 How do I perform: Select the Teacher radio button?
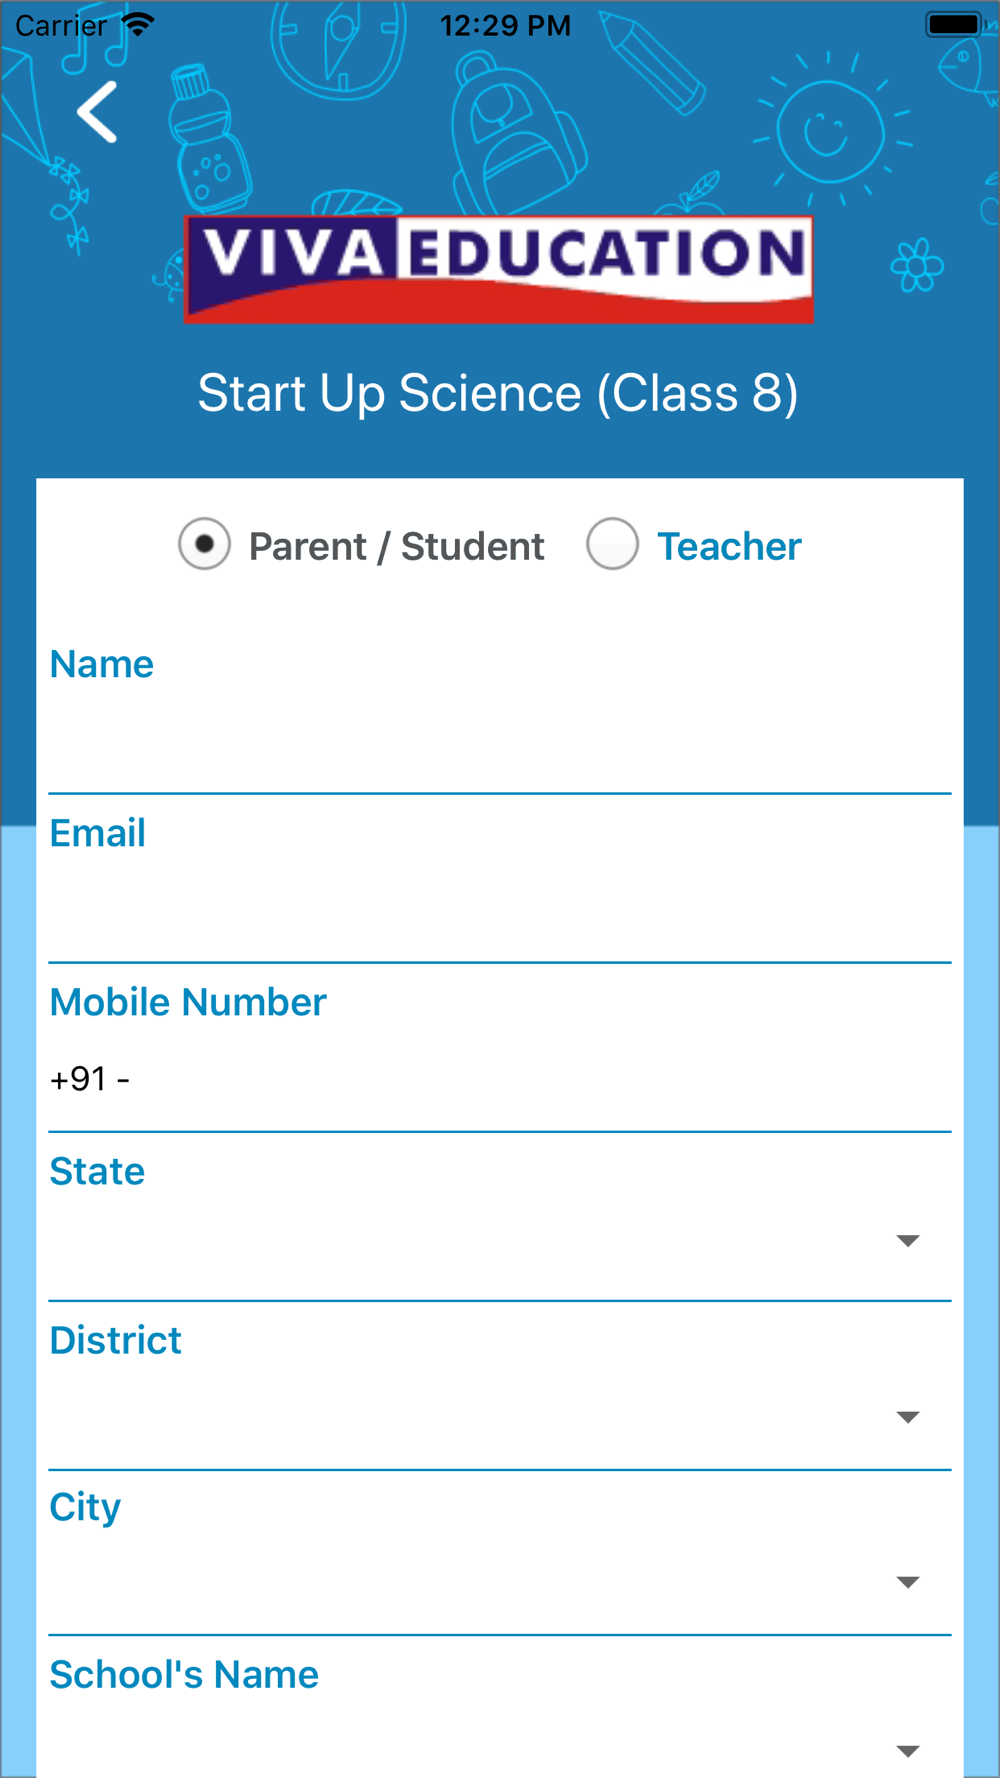pos(612,545)
